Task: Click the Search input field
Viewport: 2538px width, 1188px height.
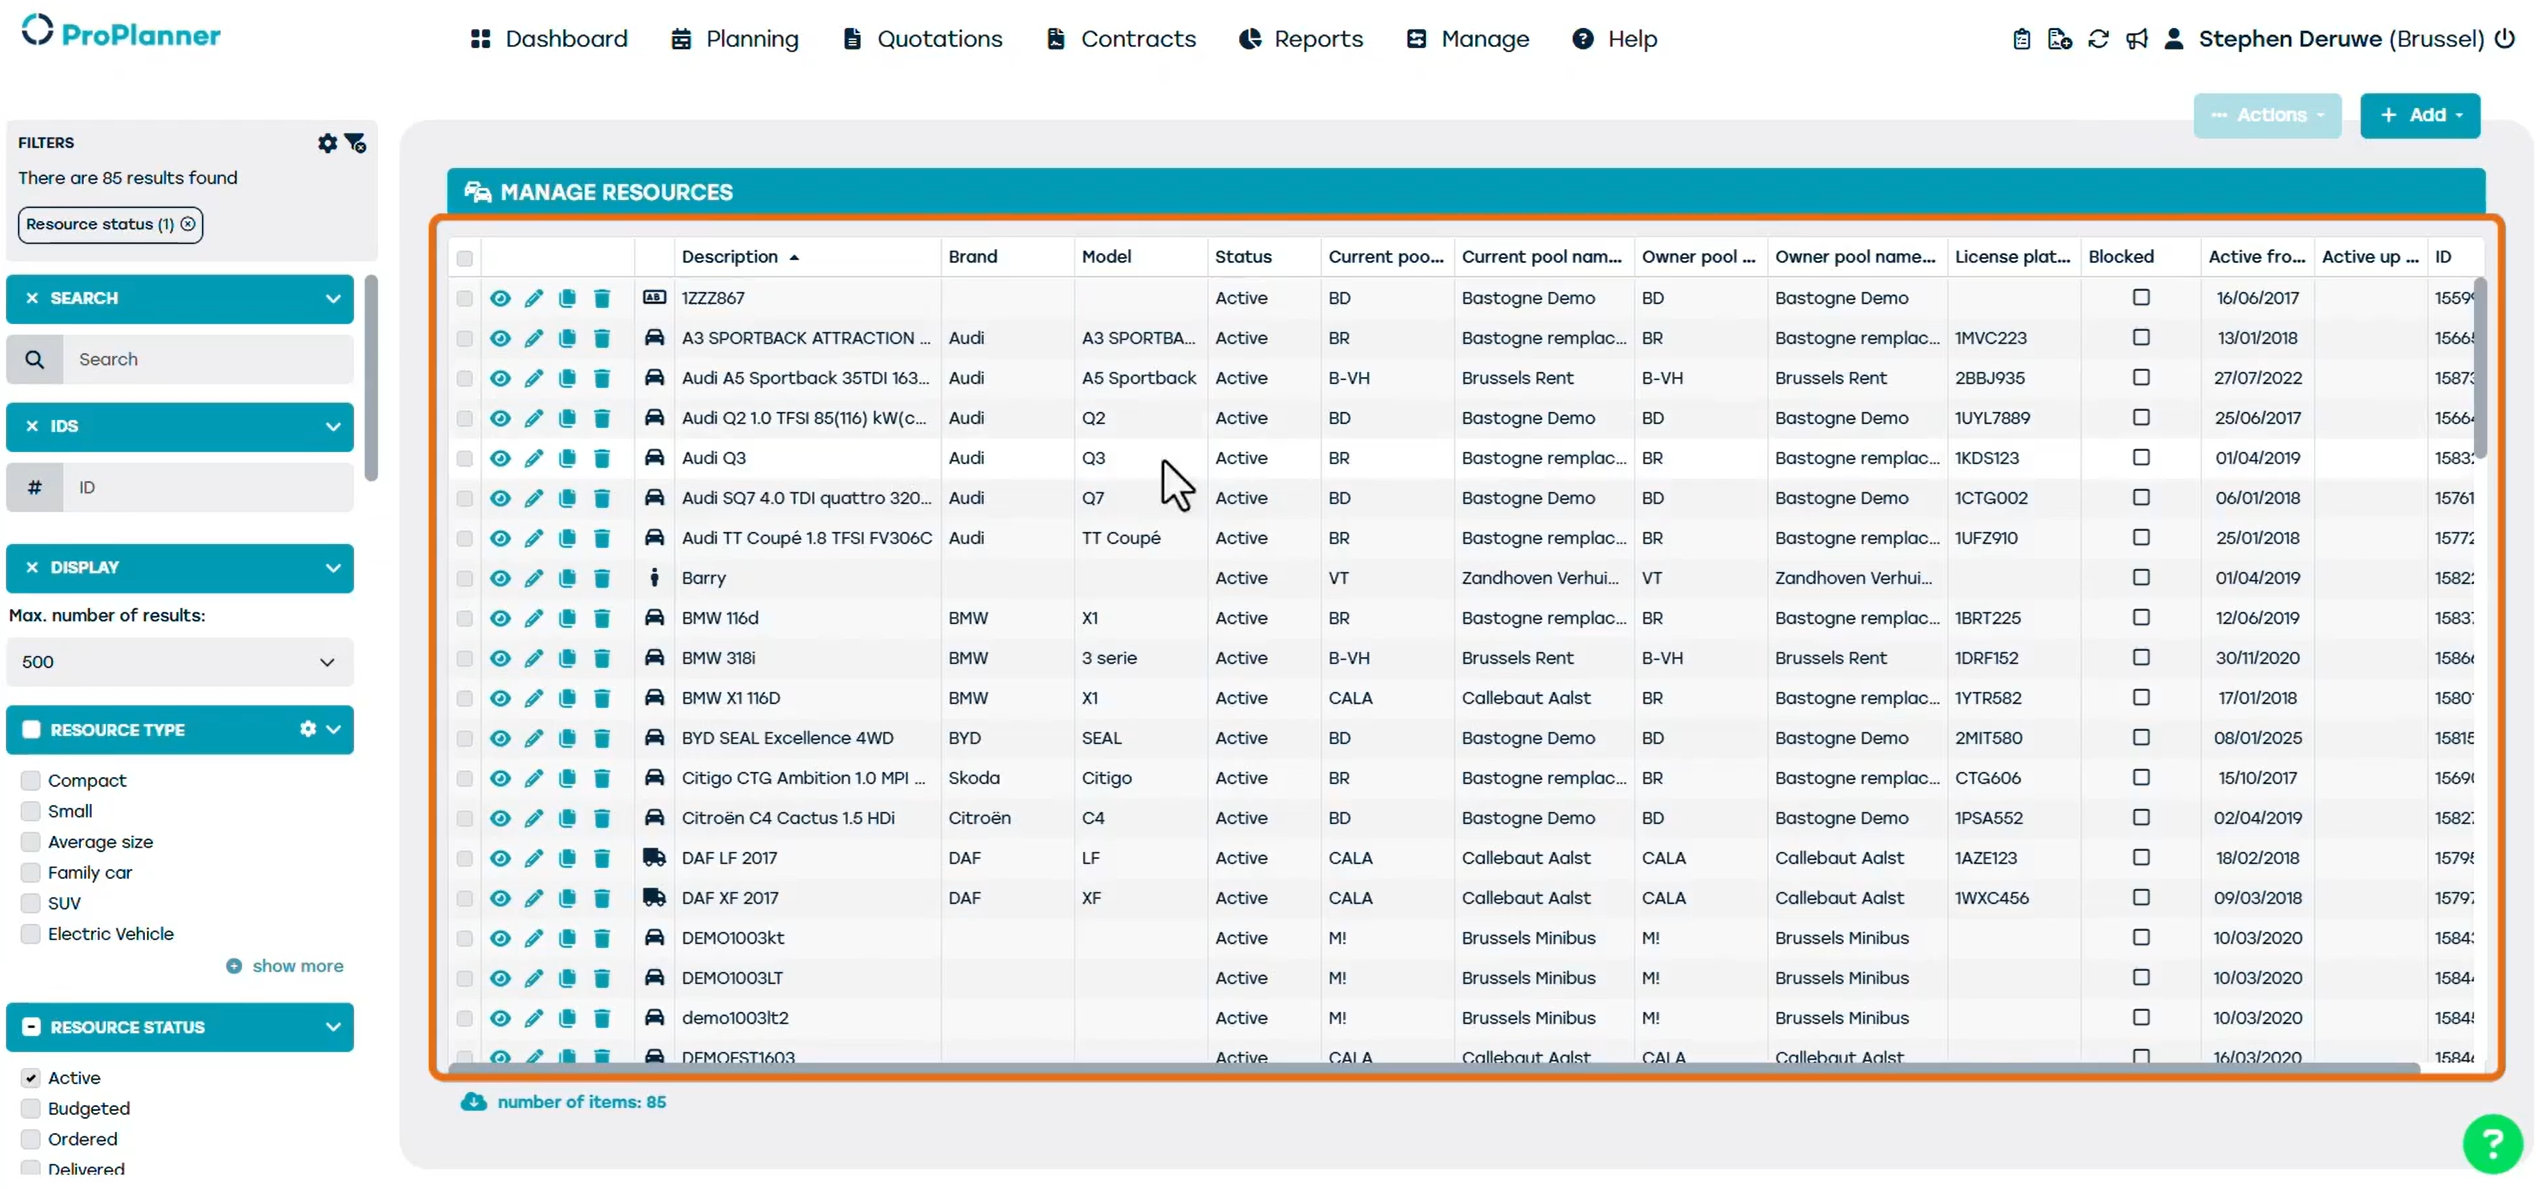Action: pyautogui.click(x=208, y=359)
